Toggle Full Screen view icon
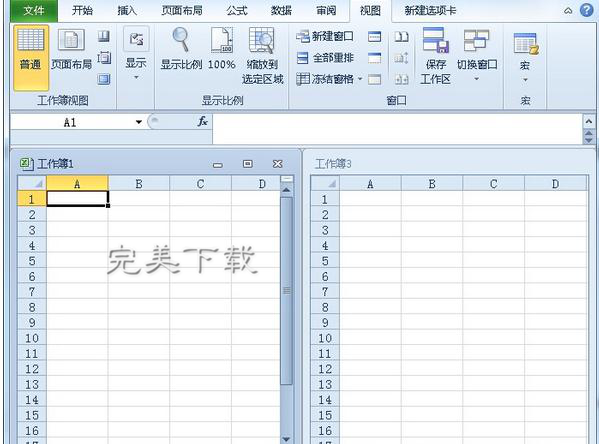This screenshot has width=599, height=444. (104, 79)
